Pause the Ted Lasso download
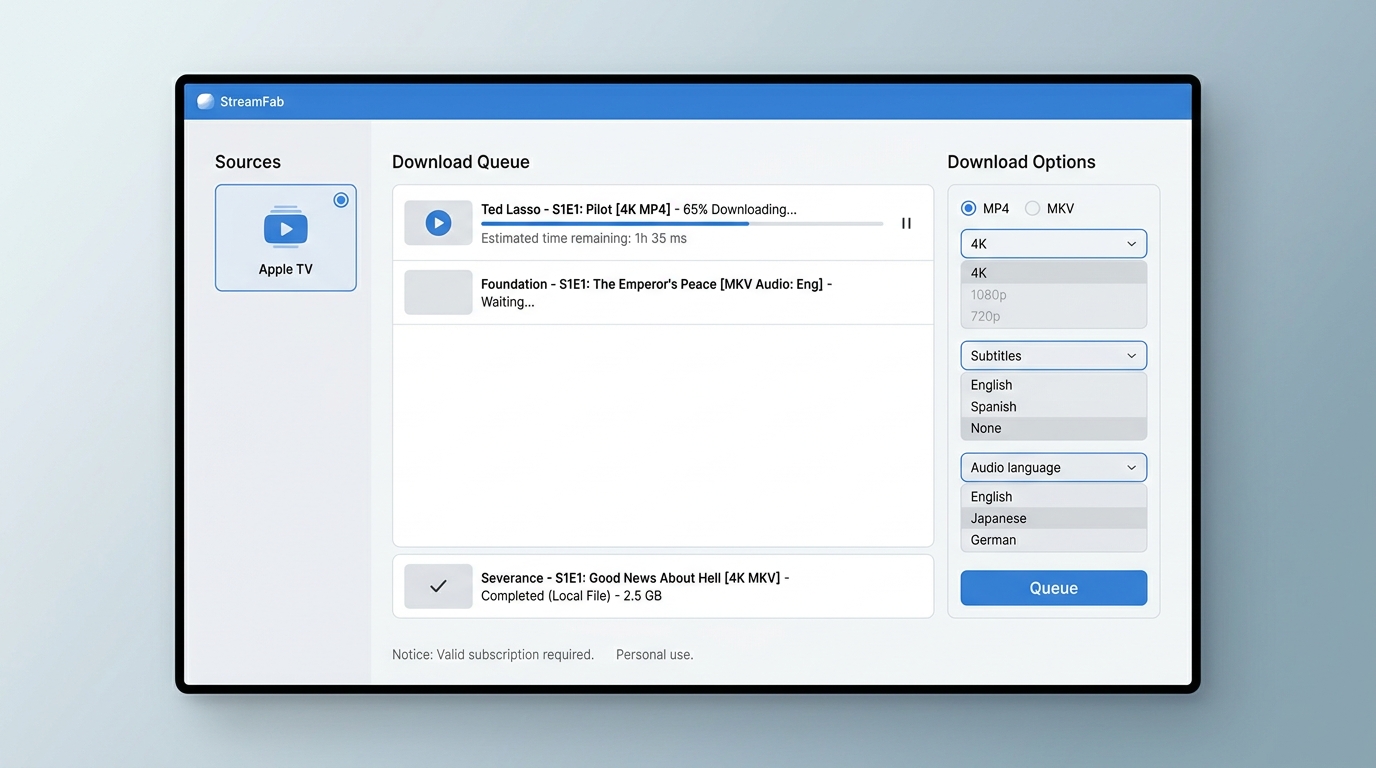The height and width of the screenshot is (768, 1376). pos(906,223)
